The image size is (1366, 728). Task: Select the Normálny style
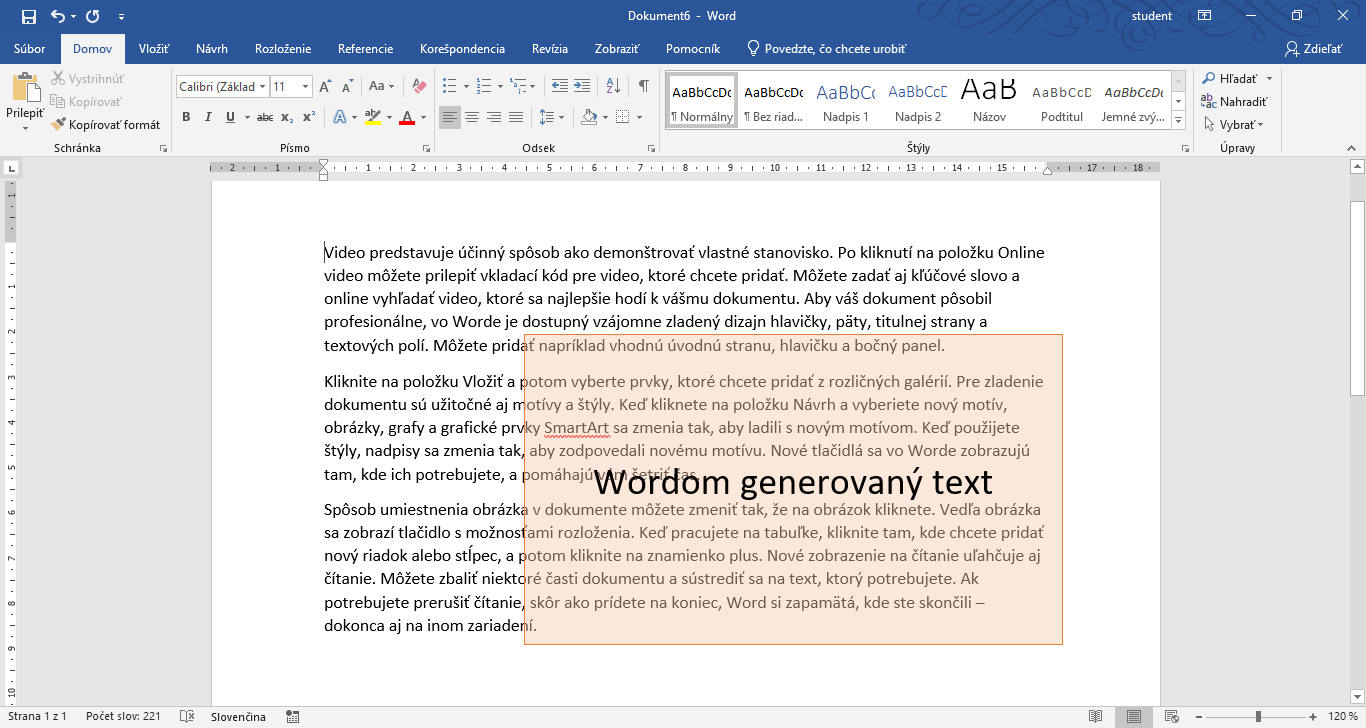[x=701, y=100]
